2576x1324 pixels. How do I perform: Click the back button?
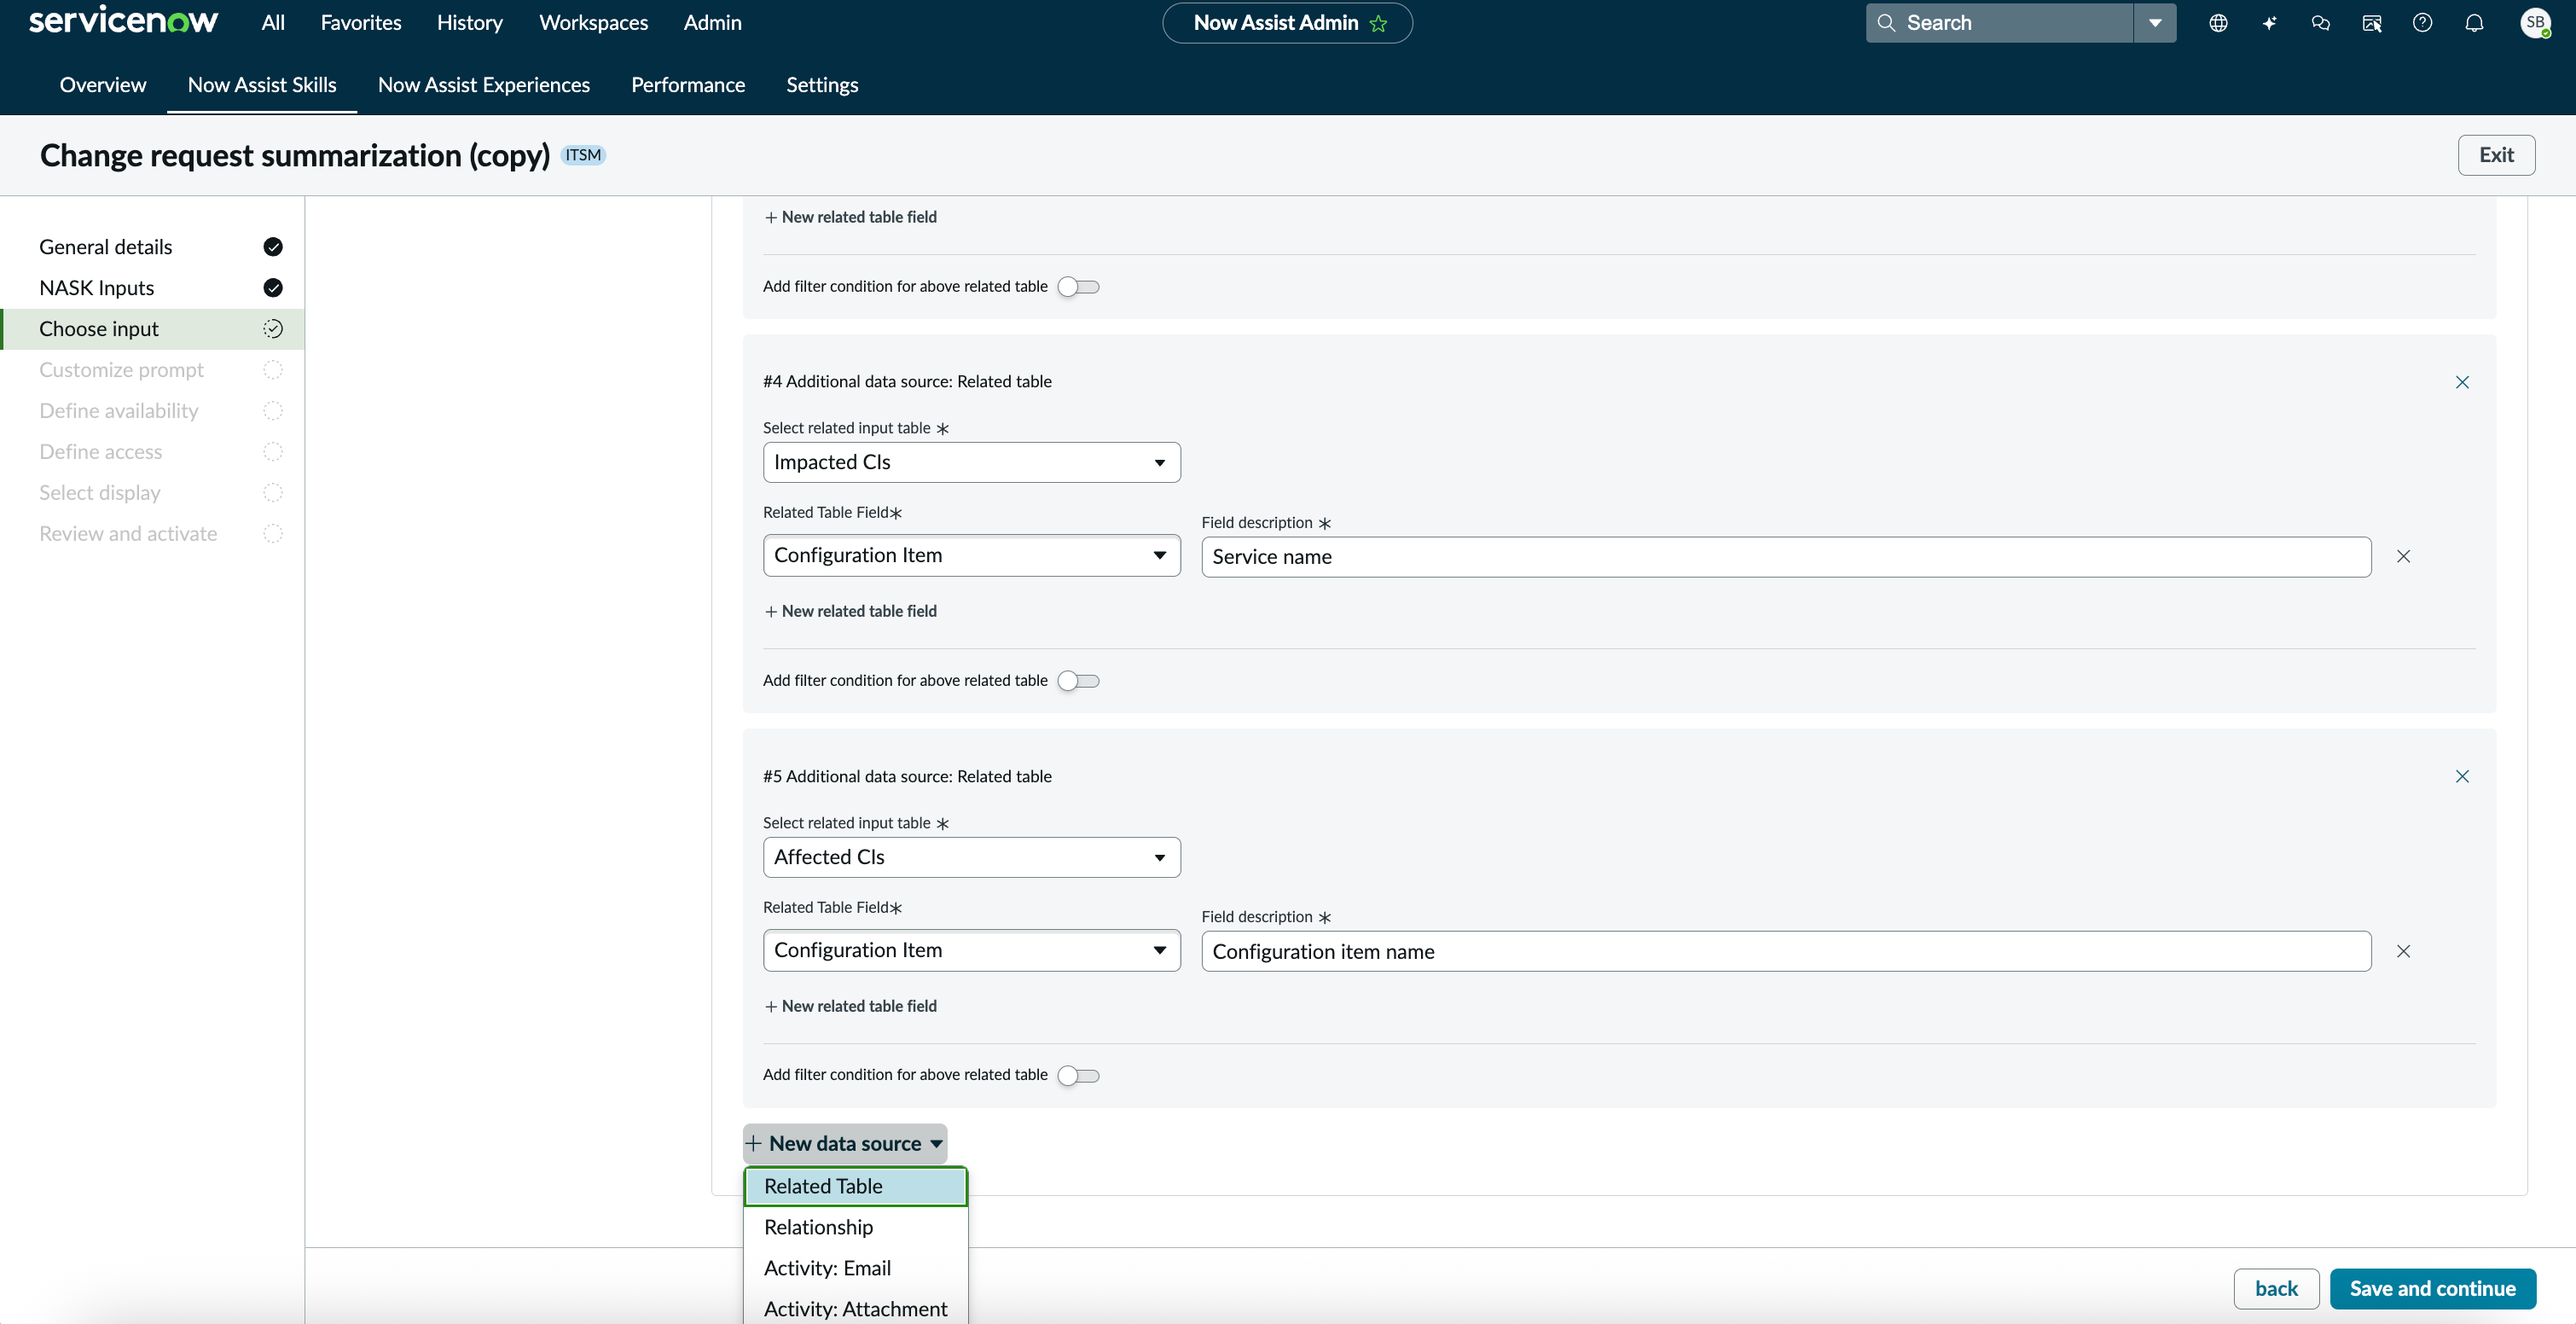(2277, 1288)
